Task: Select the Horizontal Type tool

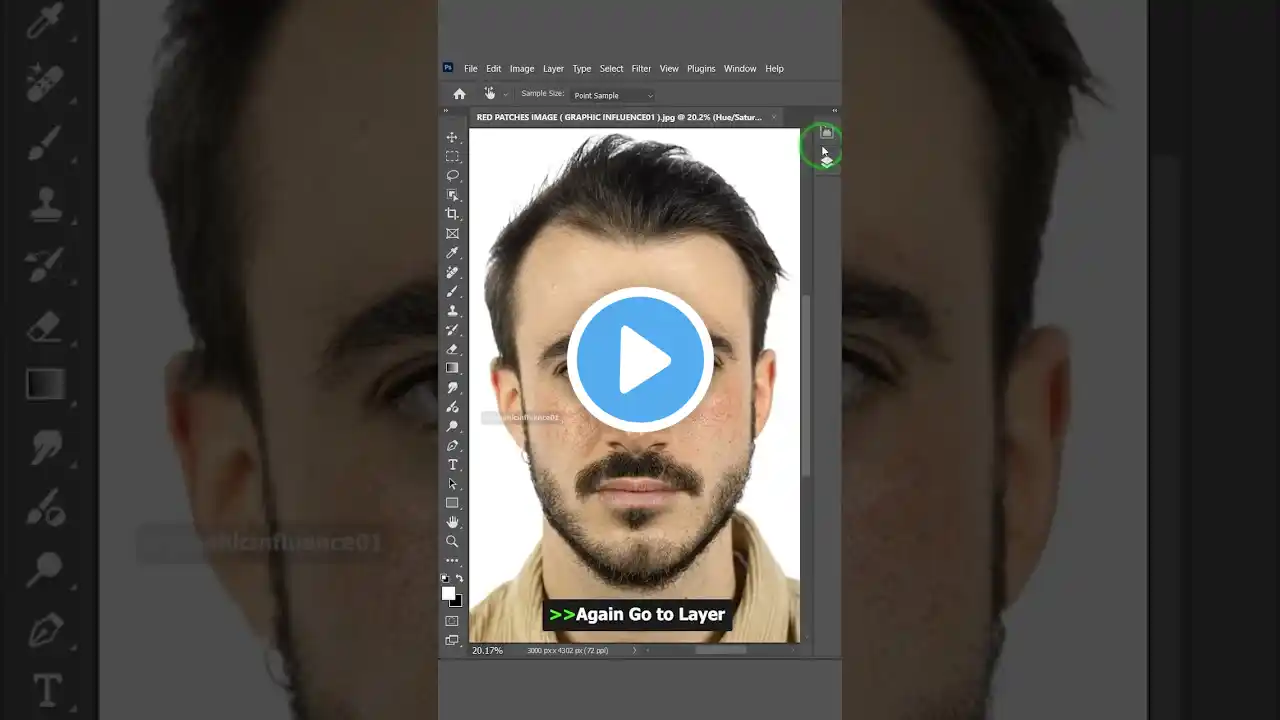Action: tap(452, 465)
